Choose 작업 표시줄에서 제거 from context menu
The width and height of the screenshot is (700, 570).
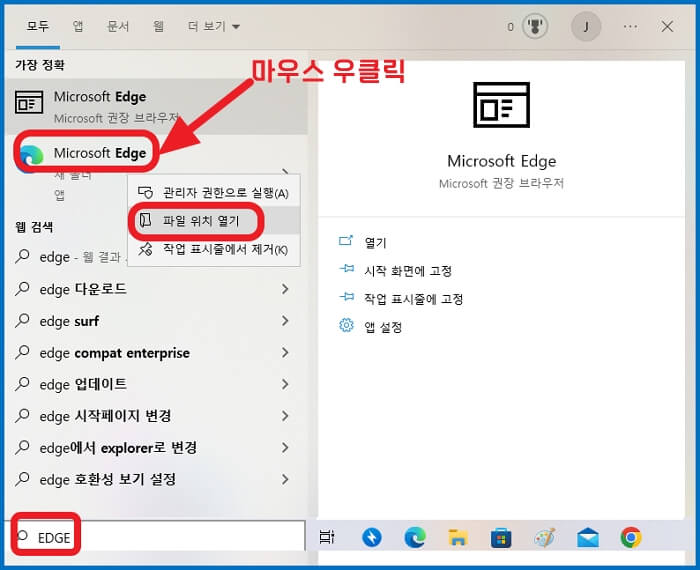point(213,249)
